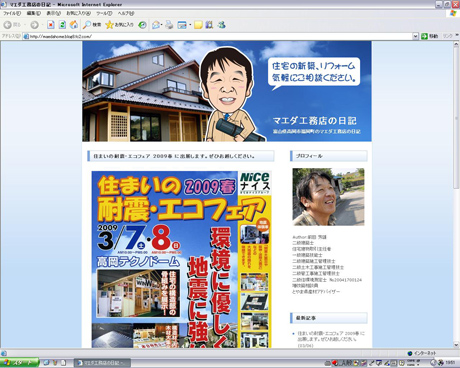460x368 pixels.
Task: Open the address bar URL dropdown
Action: point(415,36)
